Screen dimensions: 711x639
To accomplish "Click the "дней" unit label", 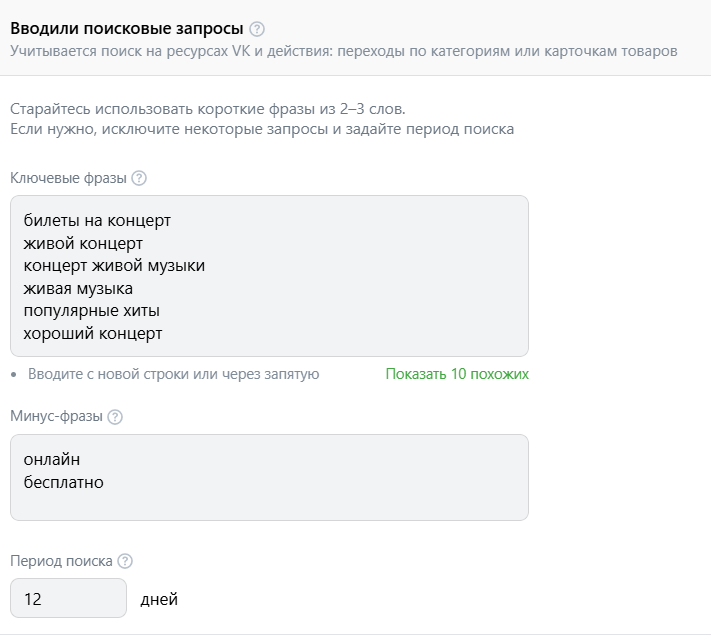I will click(159, 600).
